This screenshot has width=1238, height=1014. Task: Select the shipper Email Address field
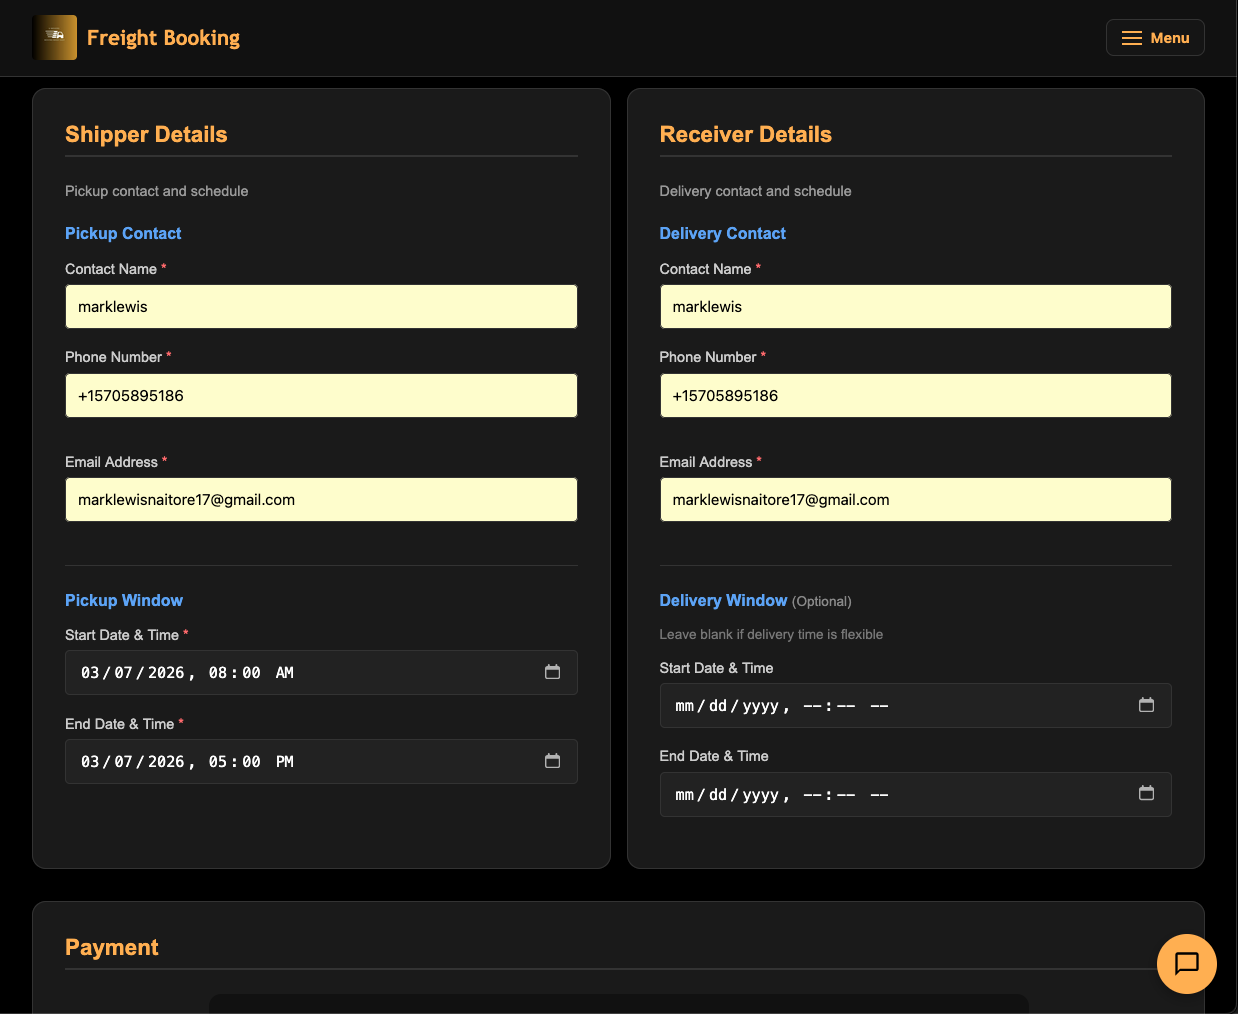coord(321,499)
